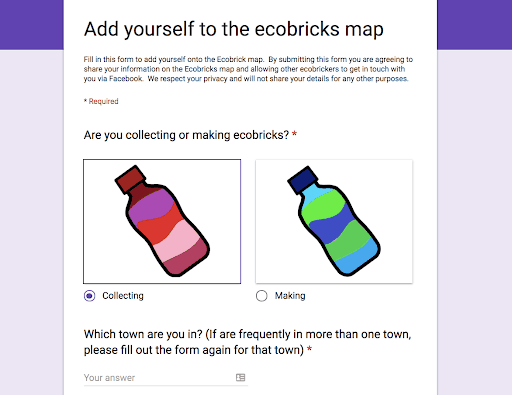Click the purple stripe on the red bottle
Screen dimensions: 512x395
150,205
